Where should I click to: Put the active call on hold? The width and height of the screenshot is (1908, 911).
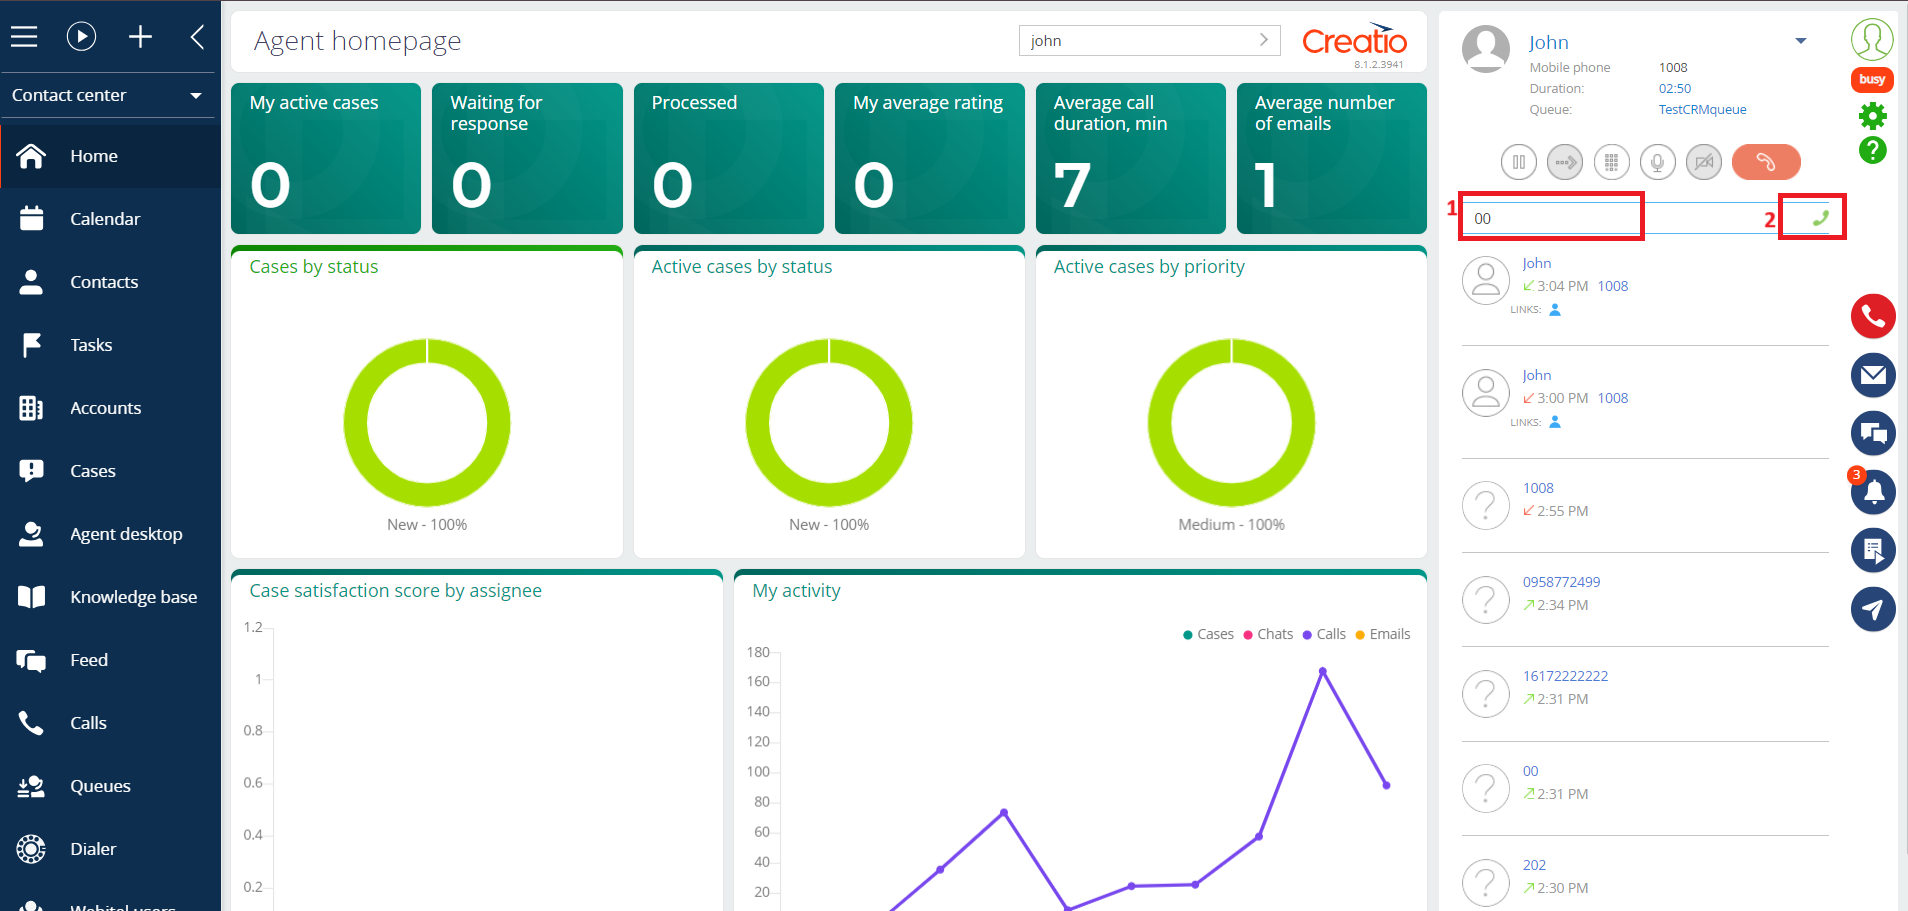(1518, 162)
